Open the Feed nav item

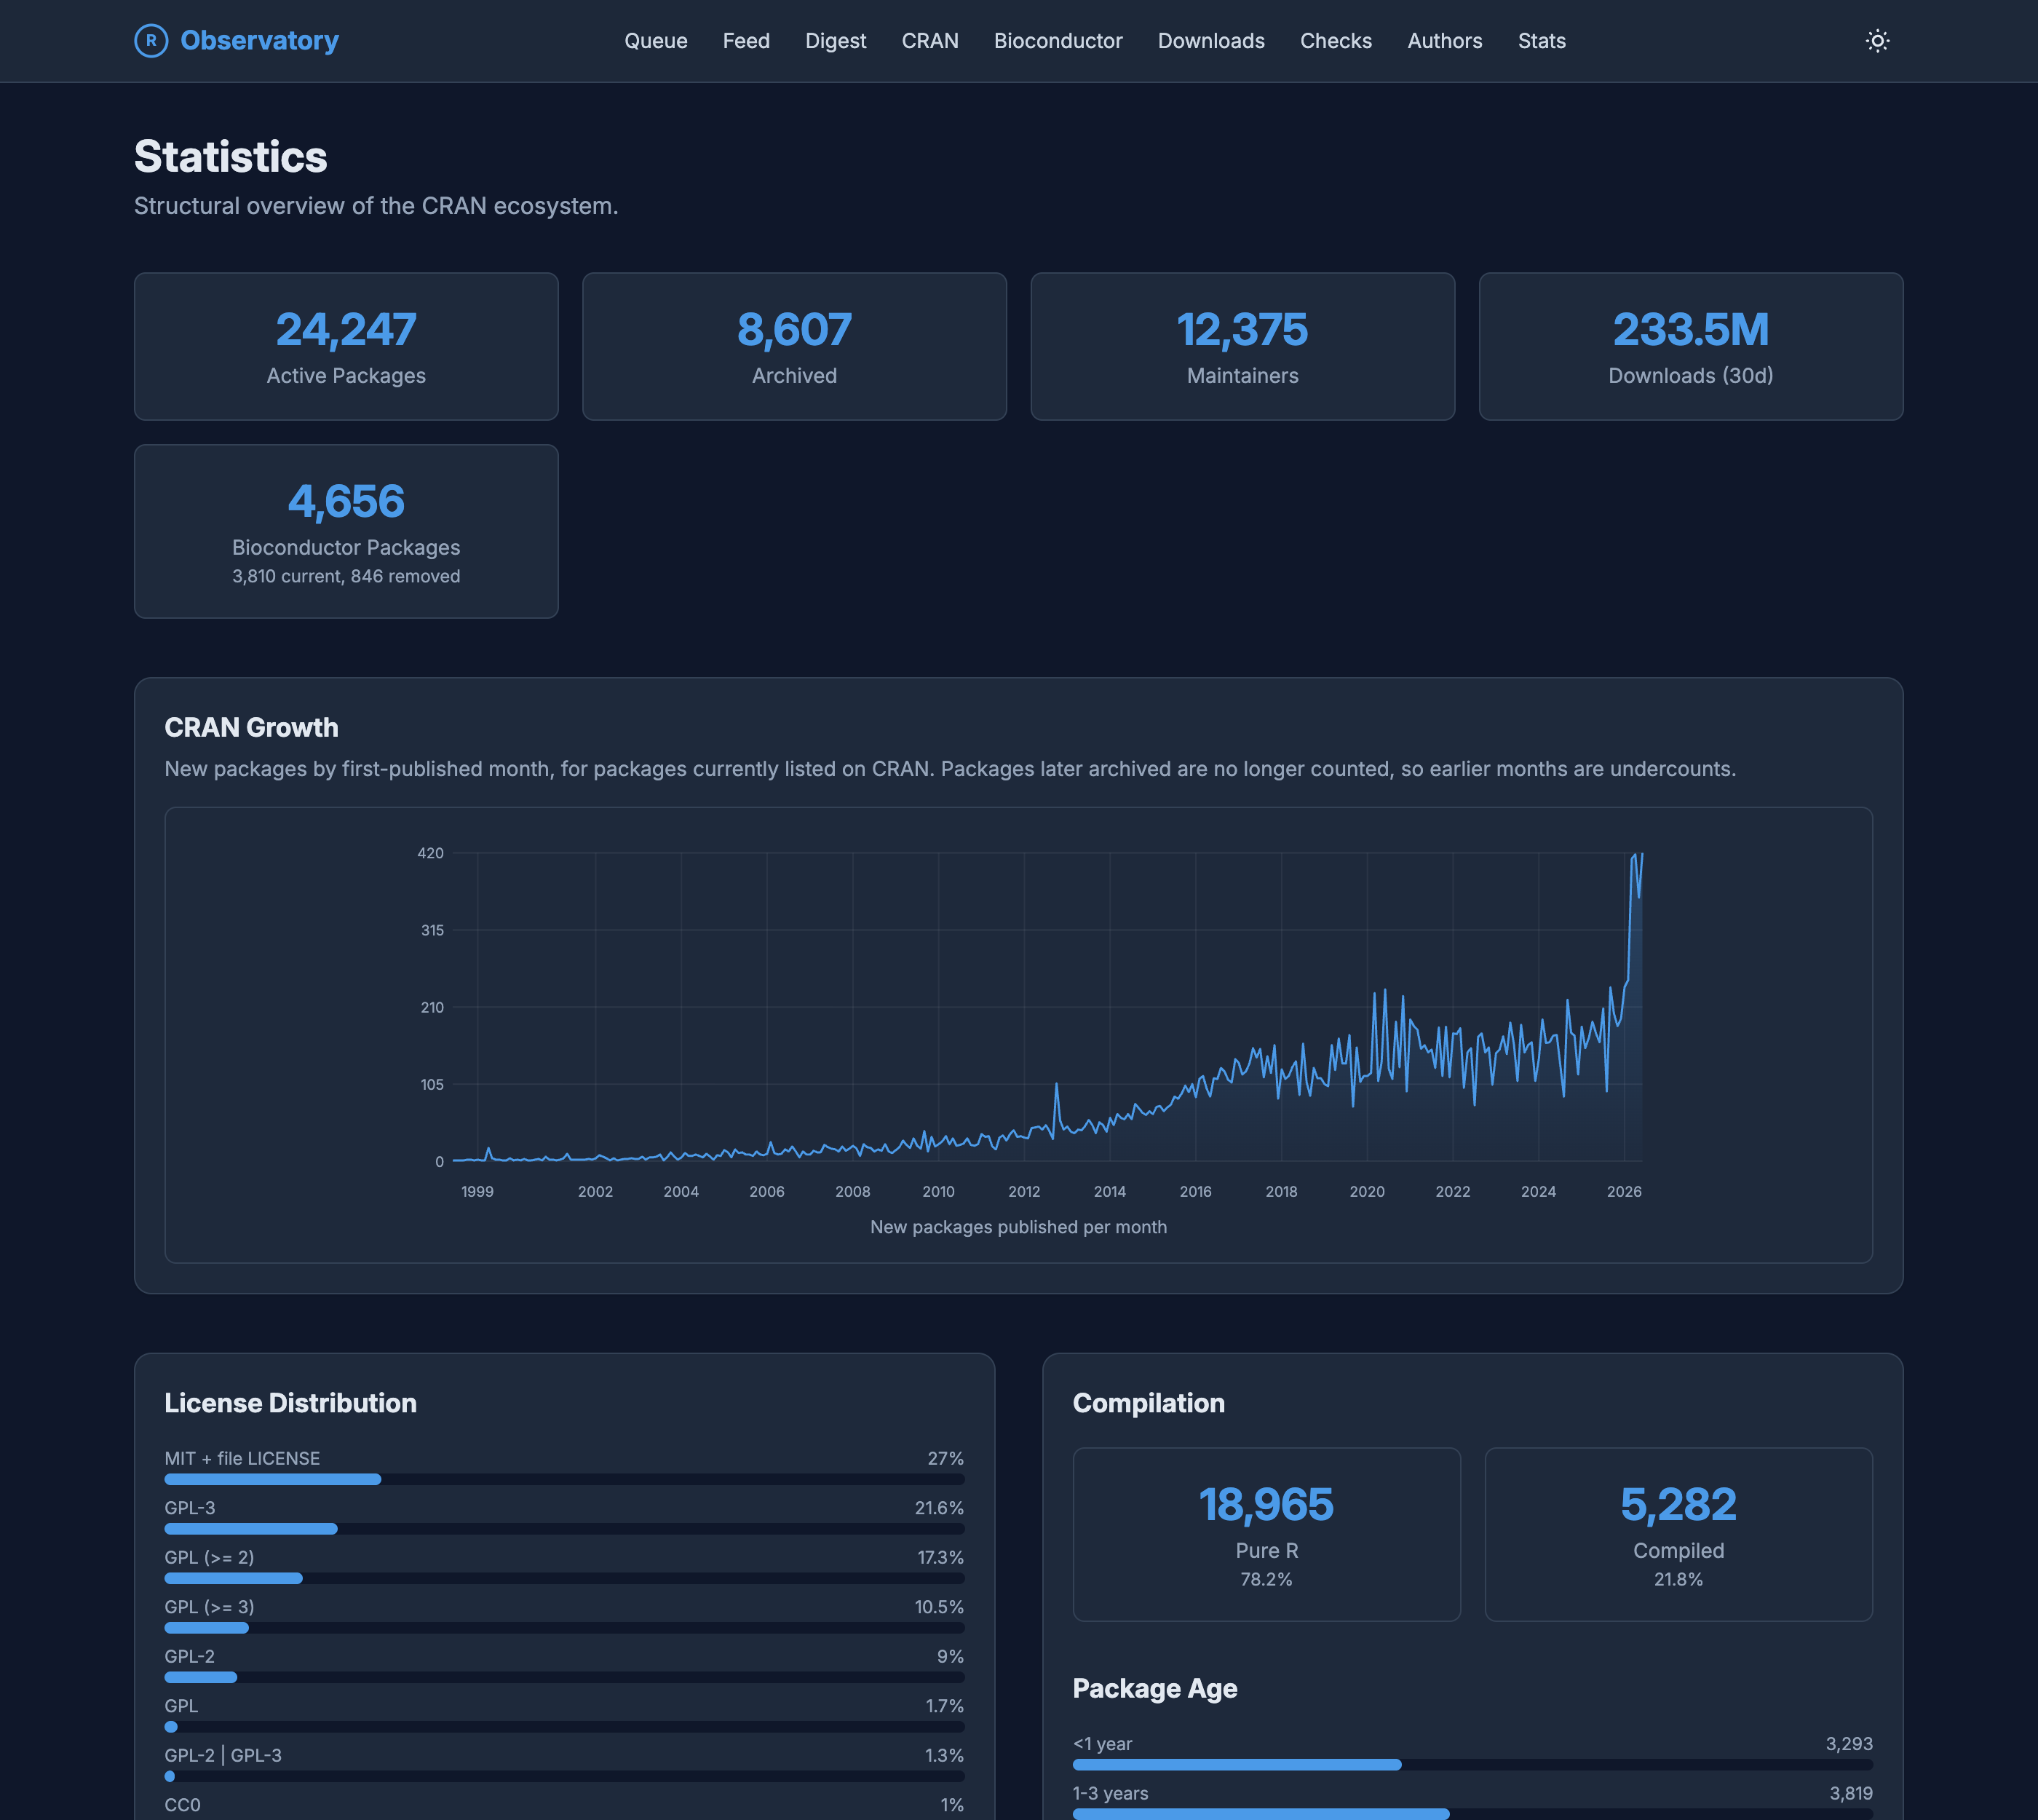(746, 41)
